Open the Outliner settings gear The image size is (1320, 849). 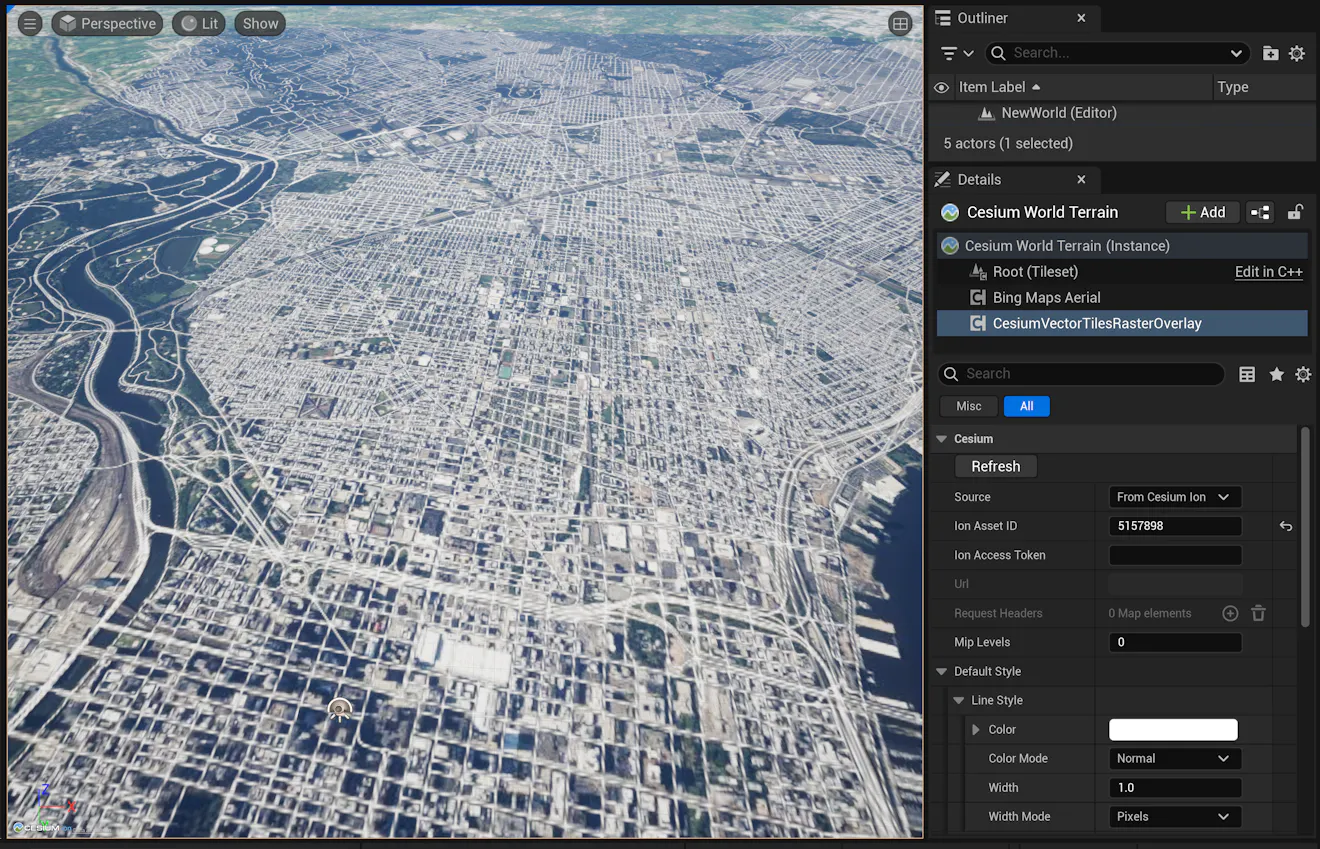1297,53
